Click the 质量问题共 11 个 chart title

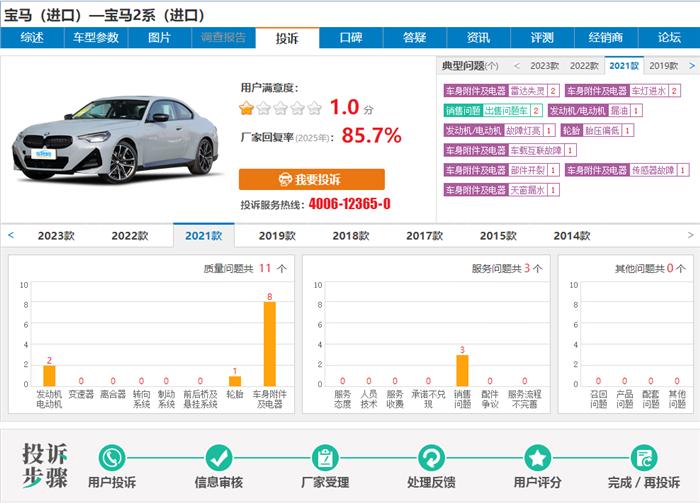point(245,268)
